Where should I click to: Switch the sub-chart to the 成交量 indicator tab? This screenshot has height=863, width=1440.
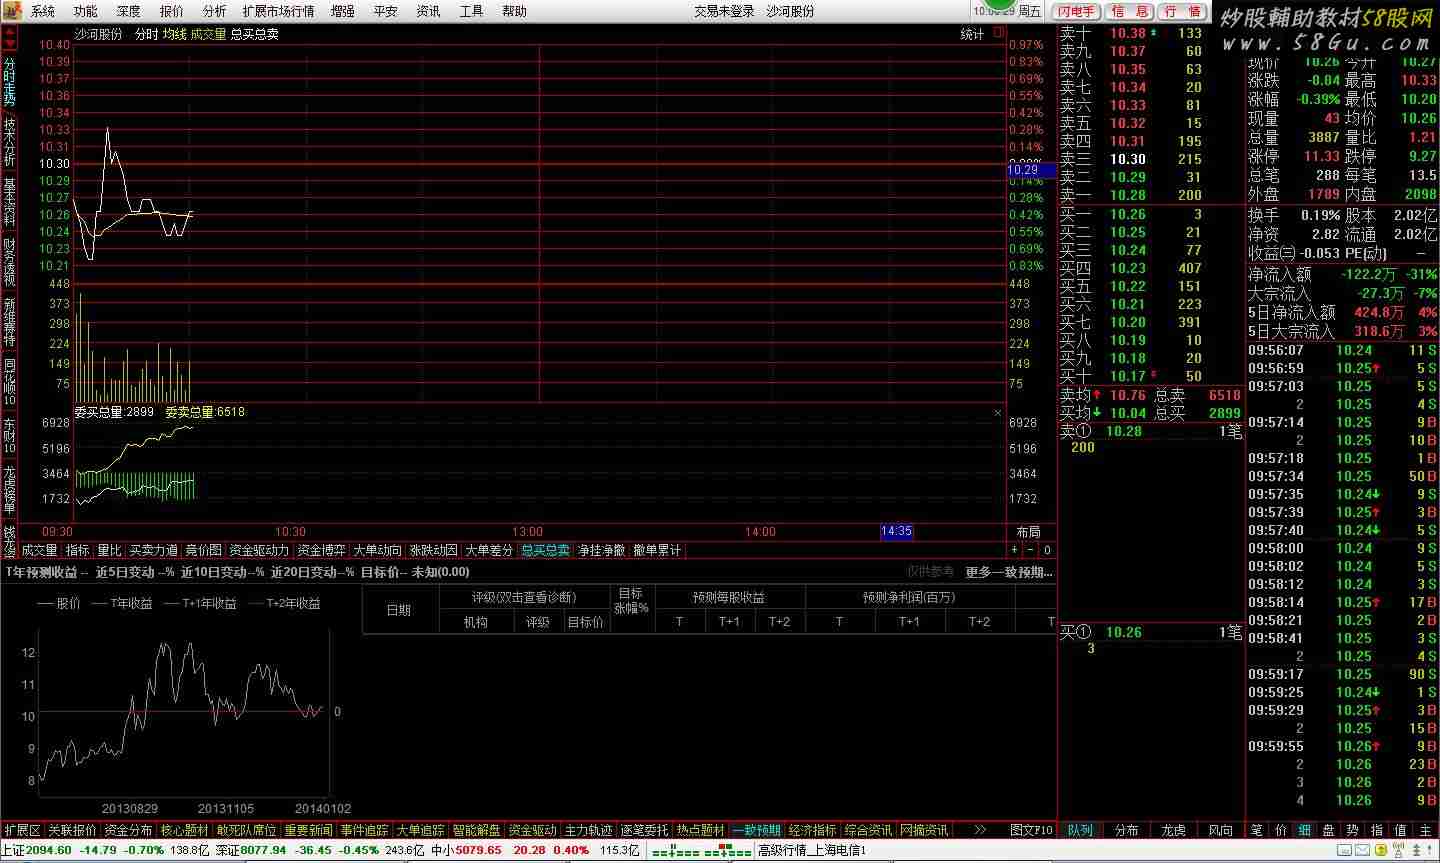point(40,550)
